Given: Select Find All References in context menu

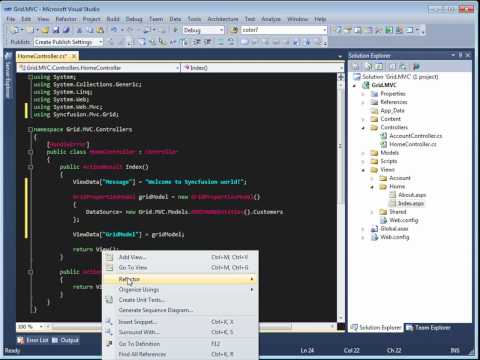Looking at the screenshot, I should (x=180, y=354).
